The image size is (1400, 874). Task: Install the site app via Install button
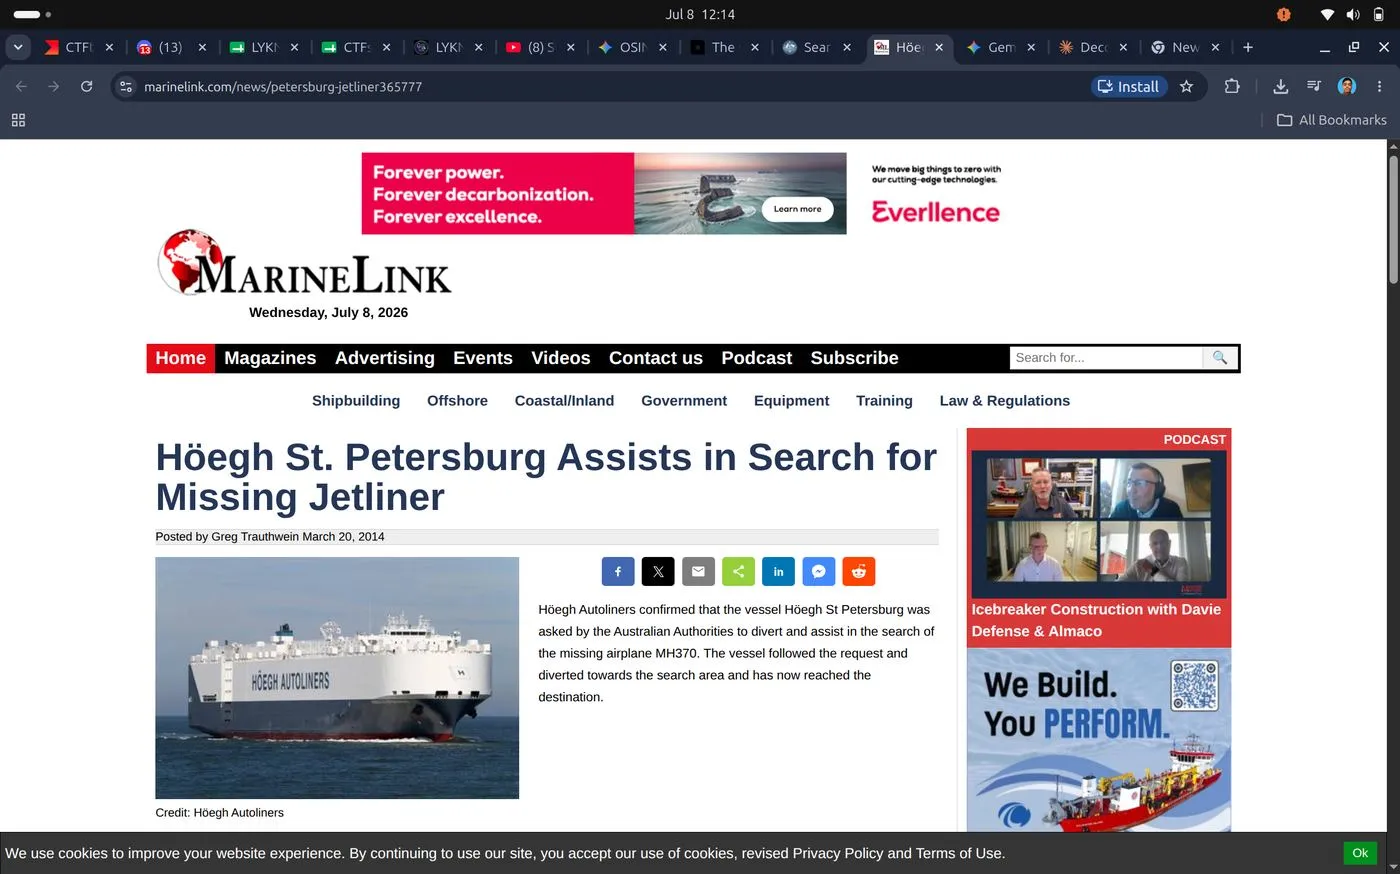click(x=1129, y=87)
